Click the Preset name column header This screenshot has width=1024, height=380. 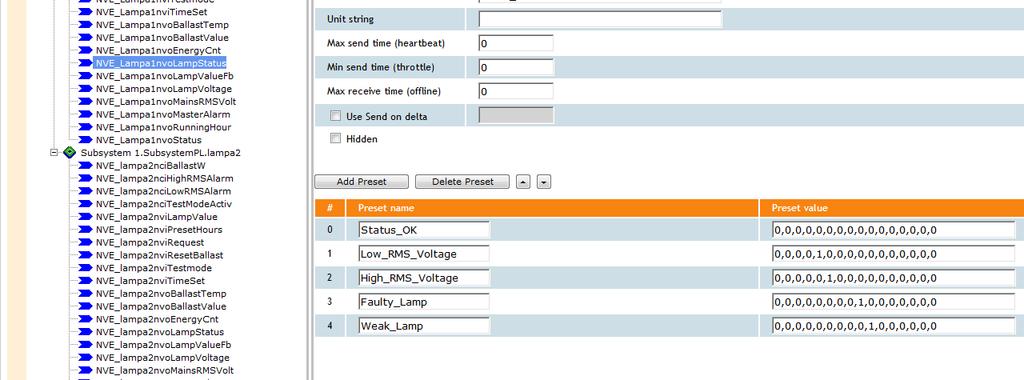pyautogui.click(x=552, y=208)
